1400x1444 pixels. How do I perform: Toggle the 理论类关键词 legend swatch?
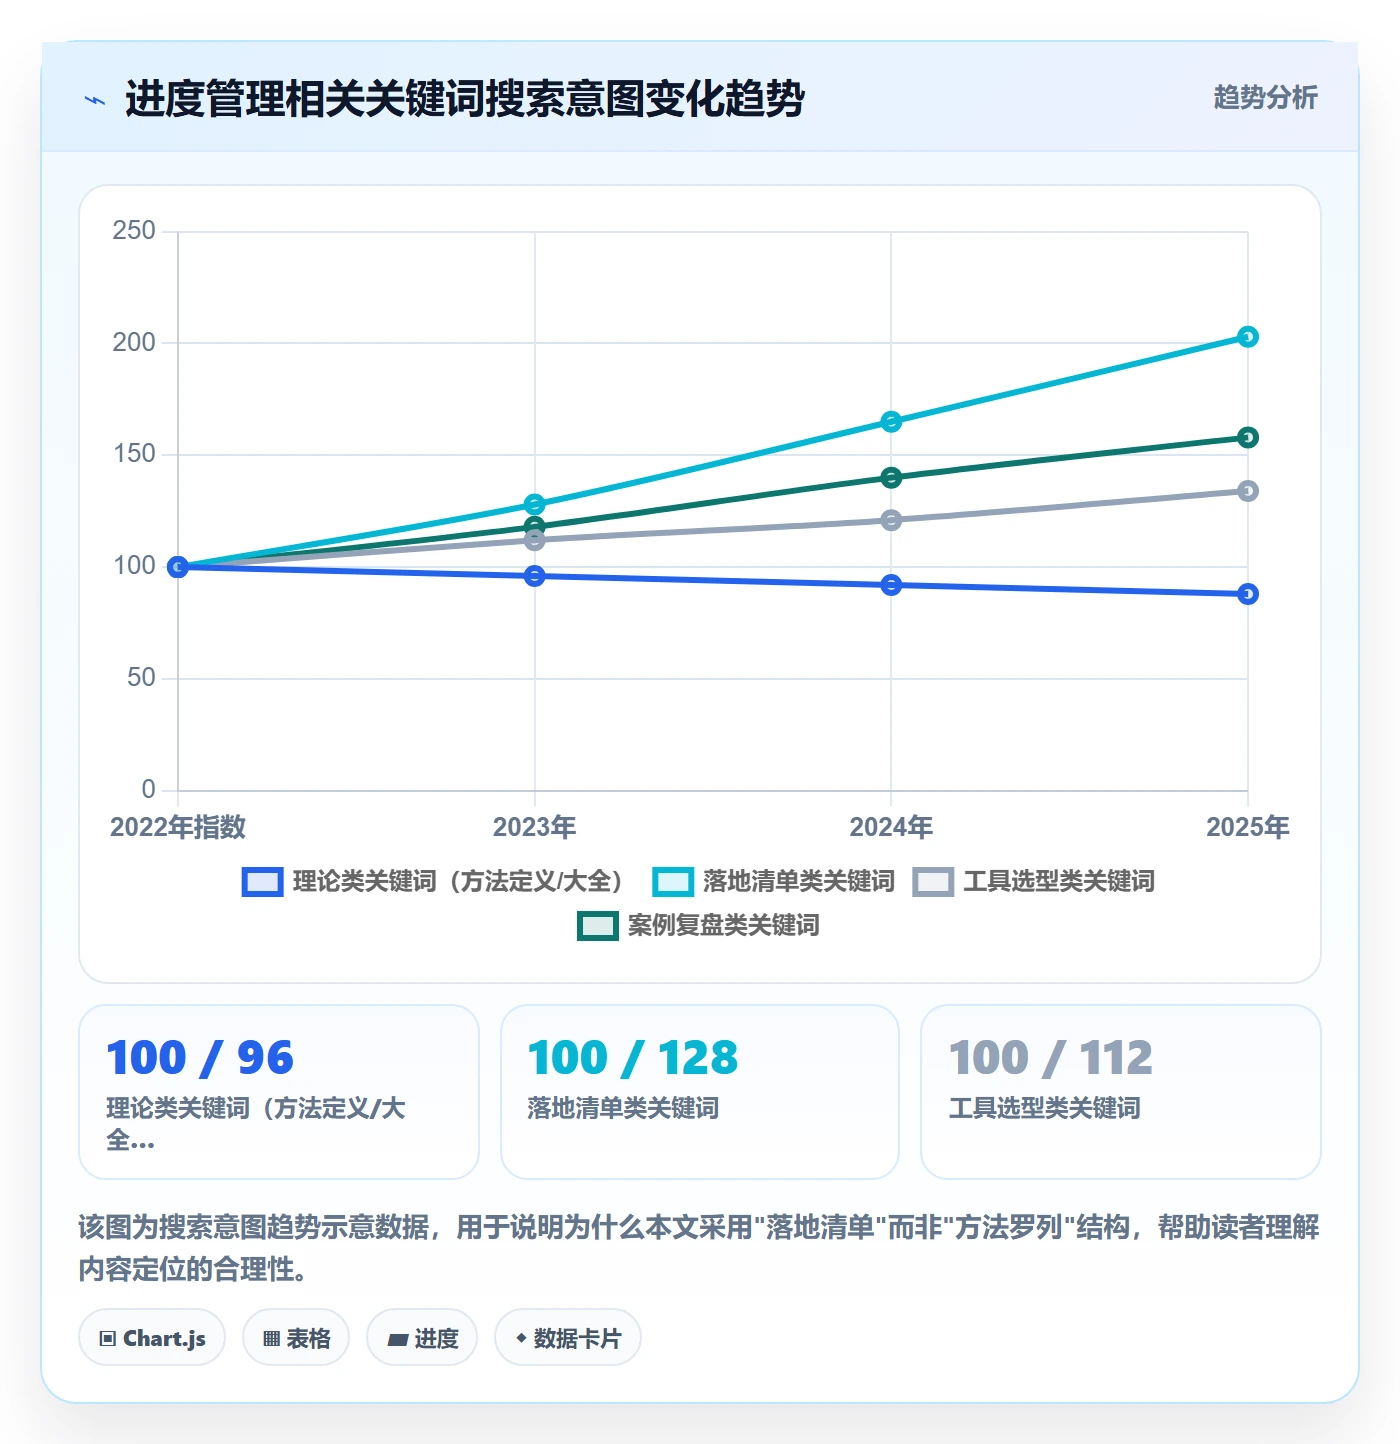pos(263,882)
